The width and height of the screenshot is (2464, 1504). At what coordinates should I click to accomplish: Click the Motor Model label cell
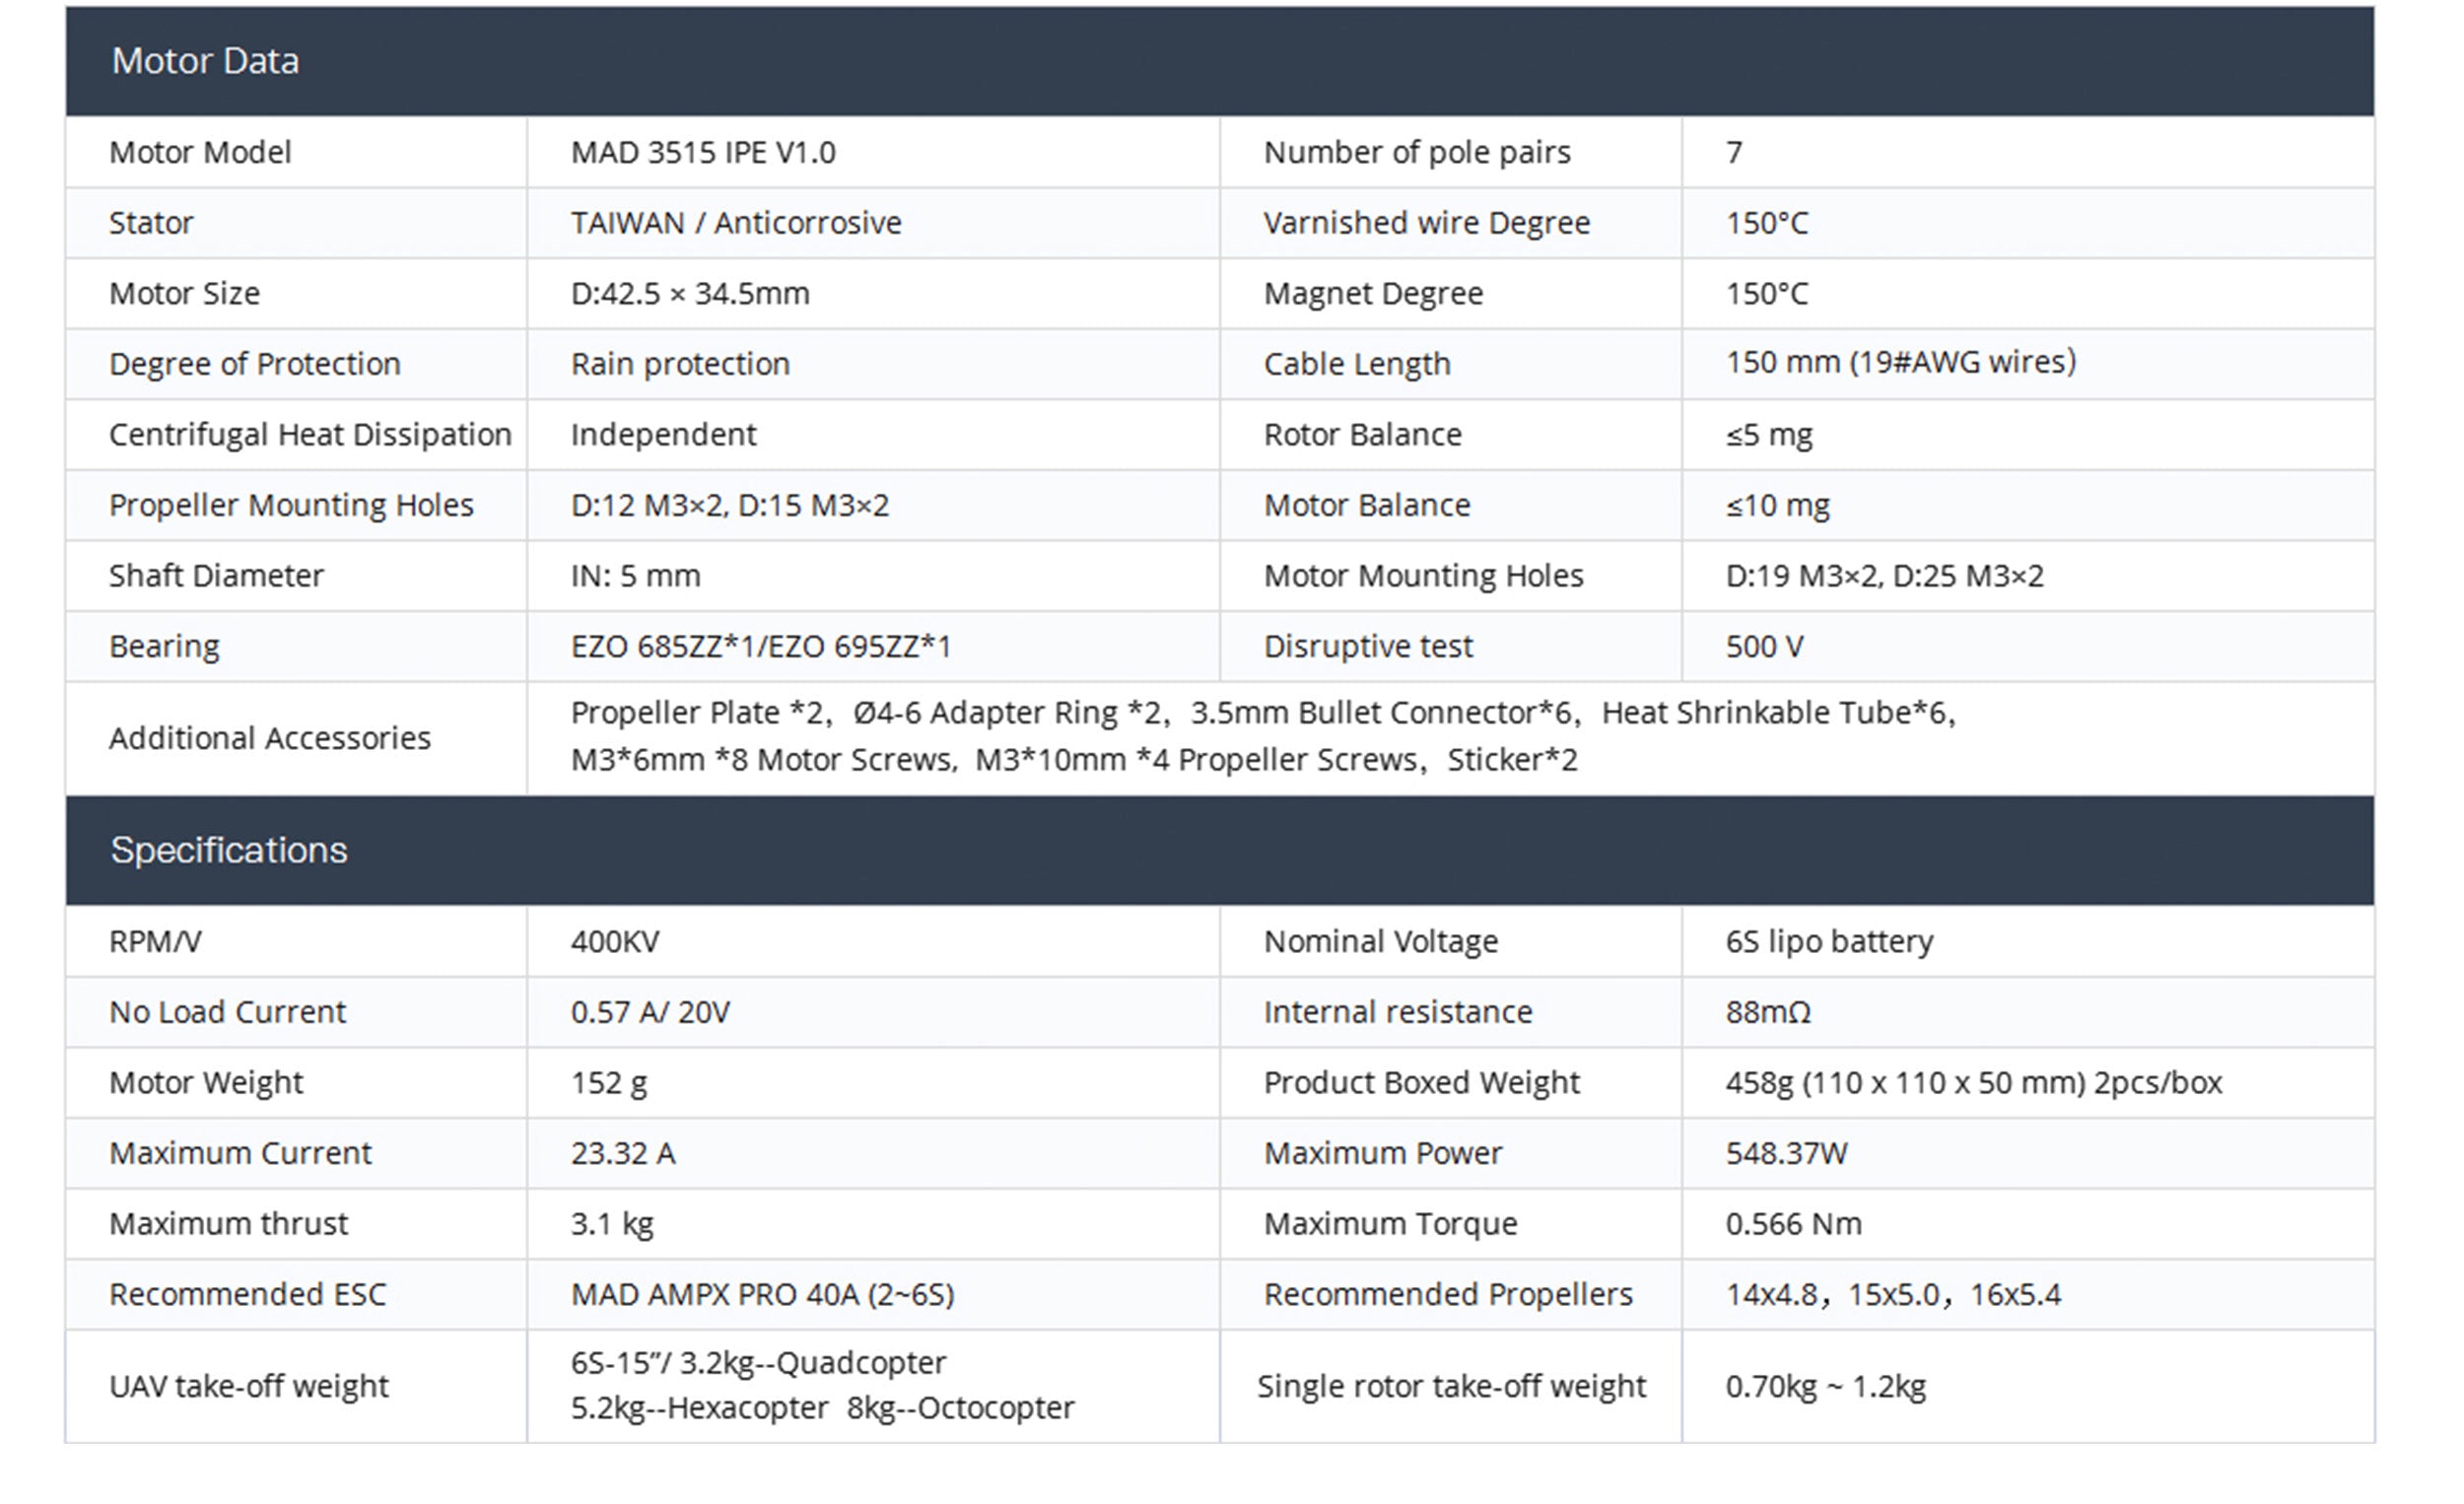(200, 153)
